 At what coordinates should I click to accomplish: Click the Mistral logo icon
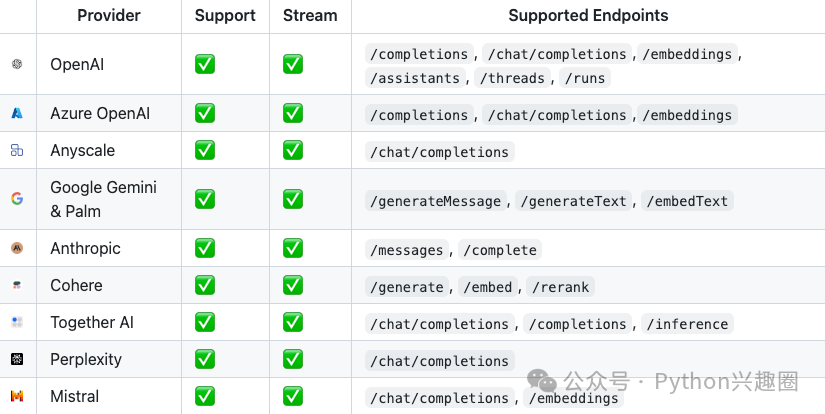coord(17,396)
